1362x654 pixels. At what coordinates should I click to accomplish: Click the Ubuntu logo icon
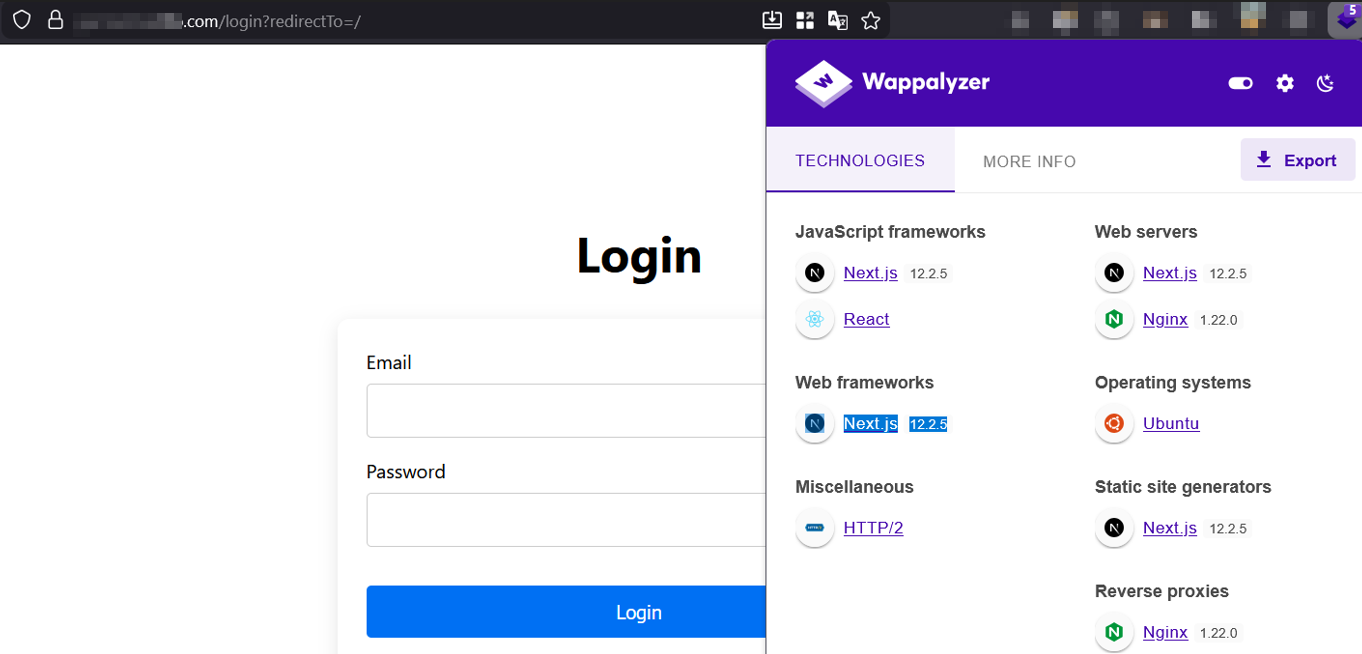pyautogui.click(x=1114, y=424)
